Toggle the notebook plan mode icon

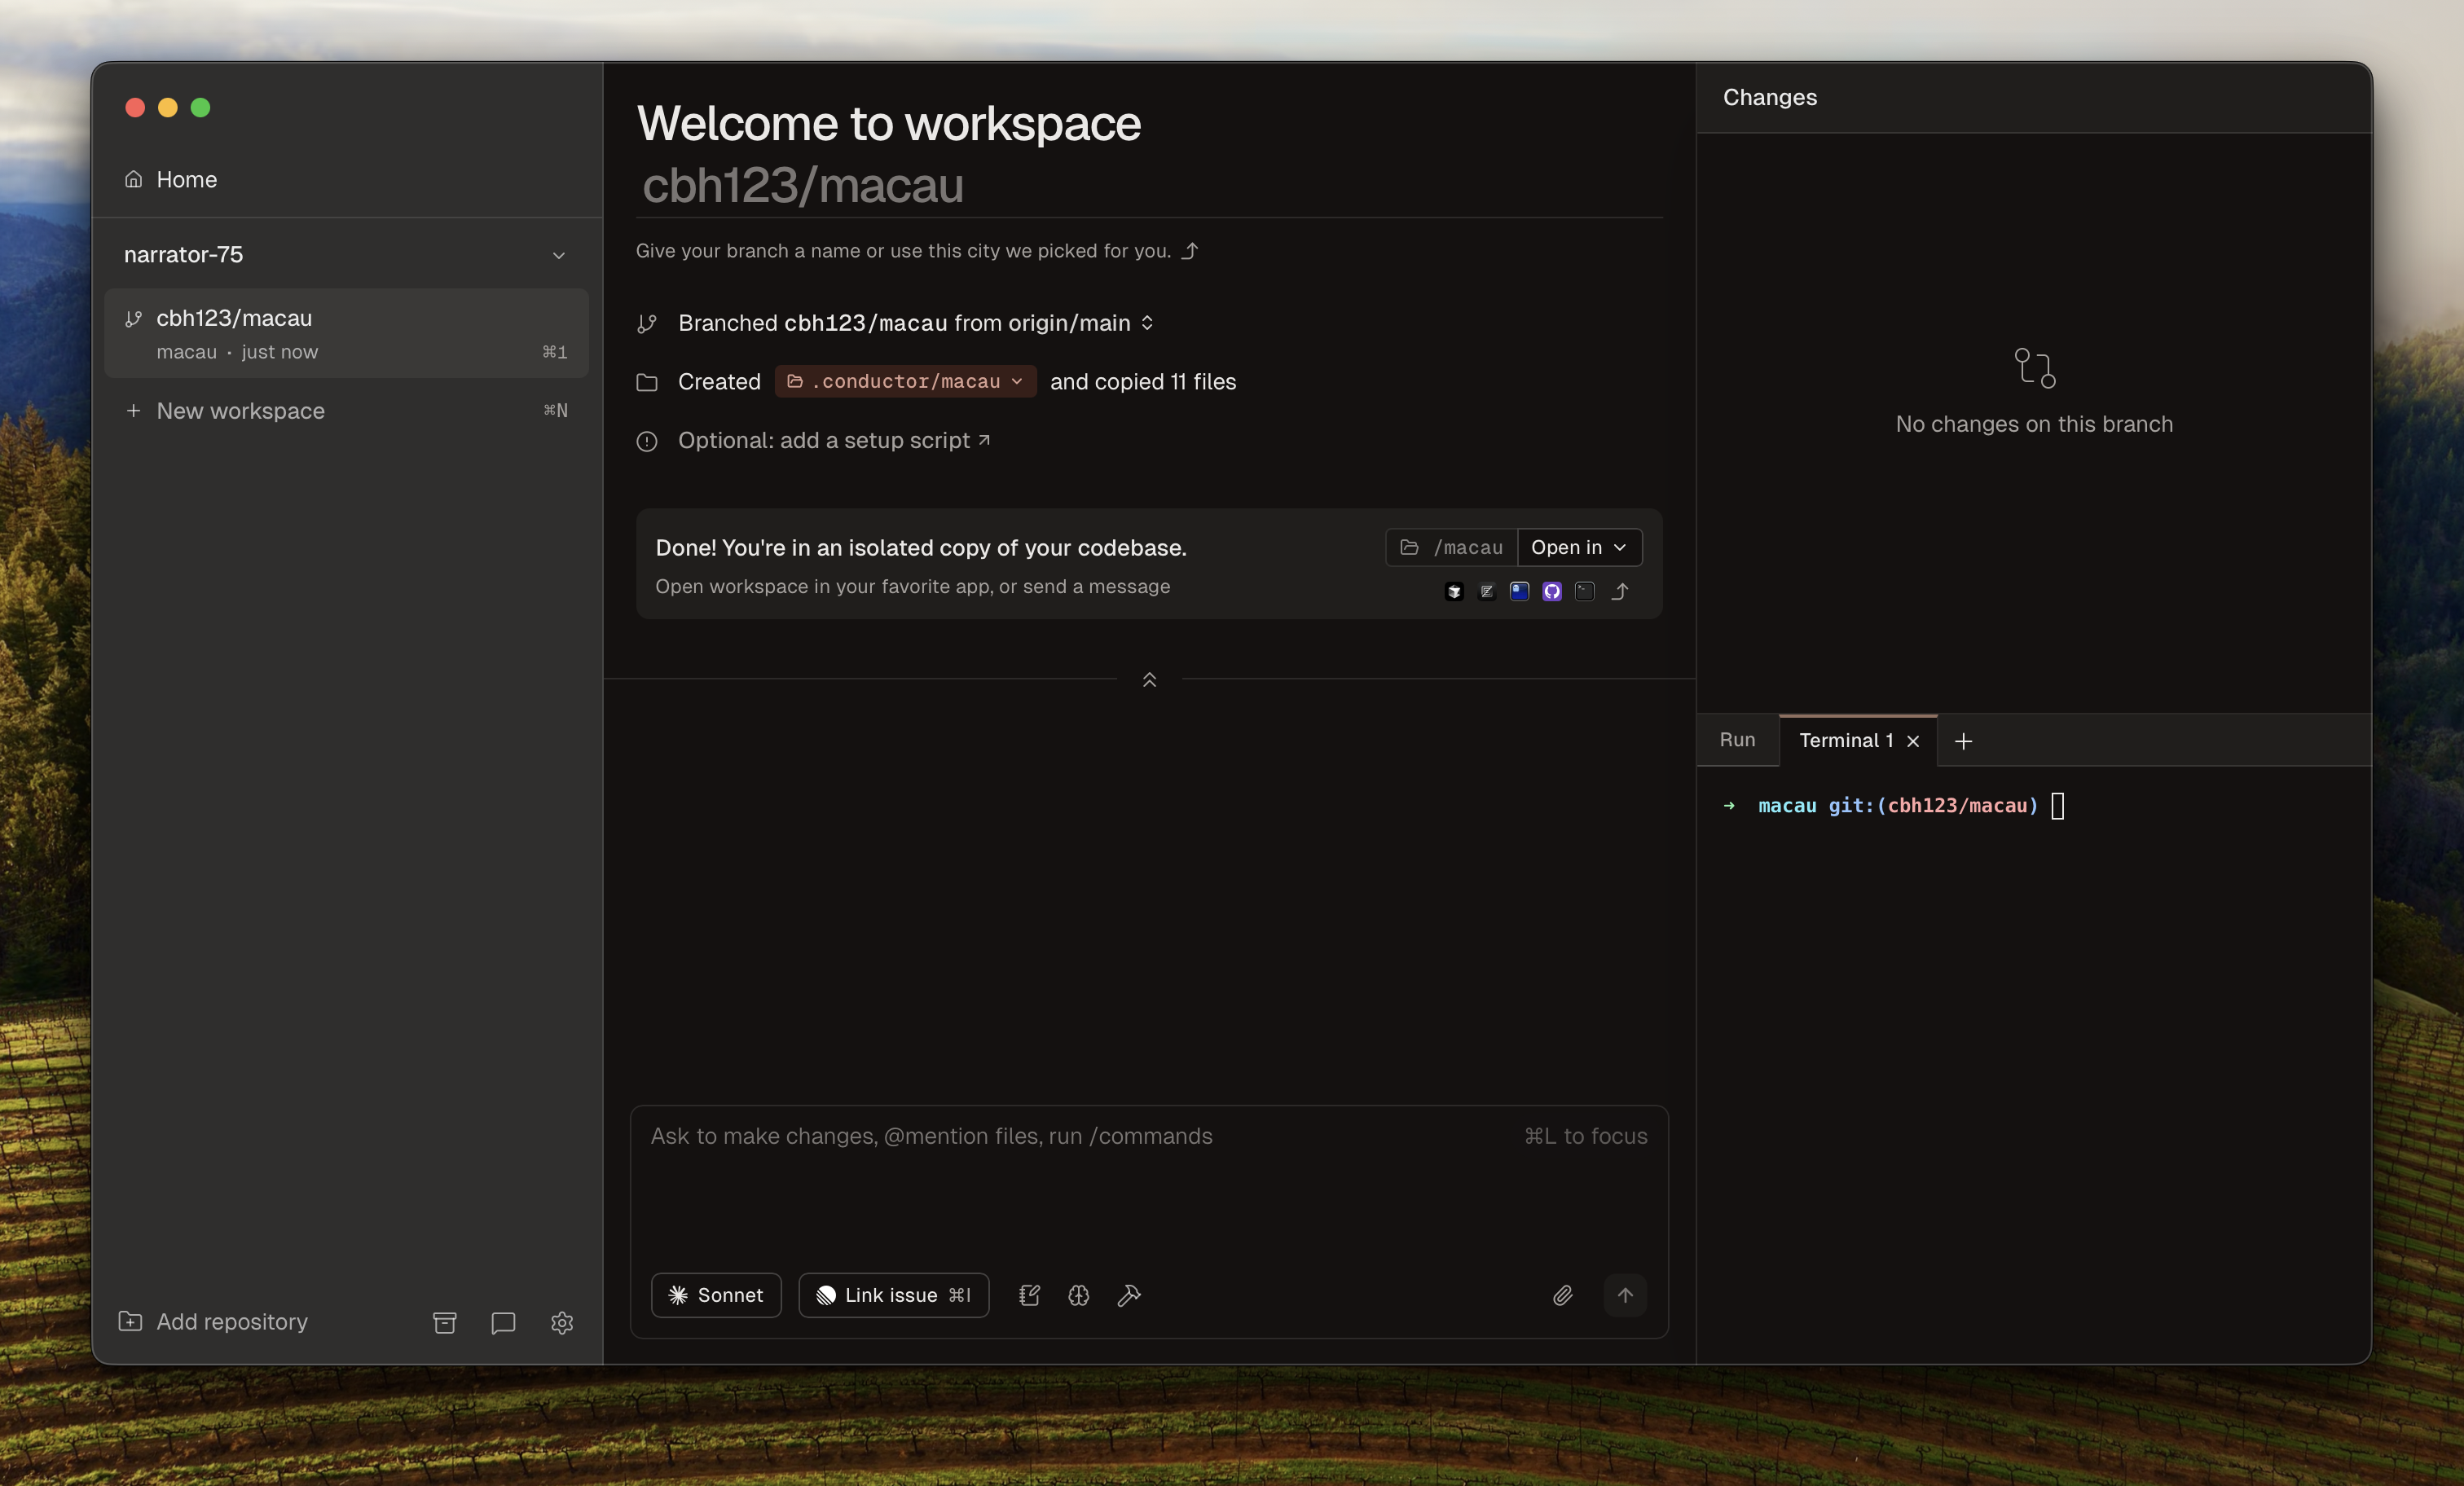tap(1029, 1295)
